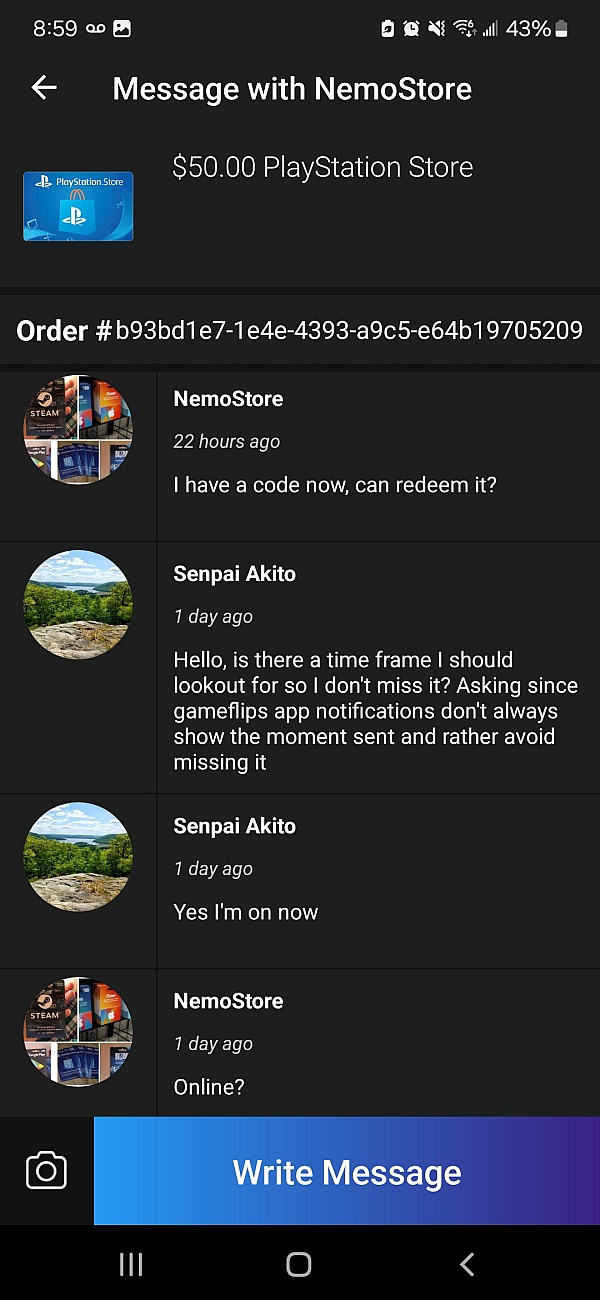
Task: Open the $50.00 PlayStation Store listing title
Action: coord(322,167)
